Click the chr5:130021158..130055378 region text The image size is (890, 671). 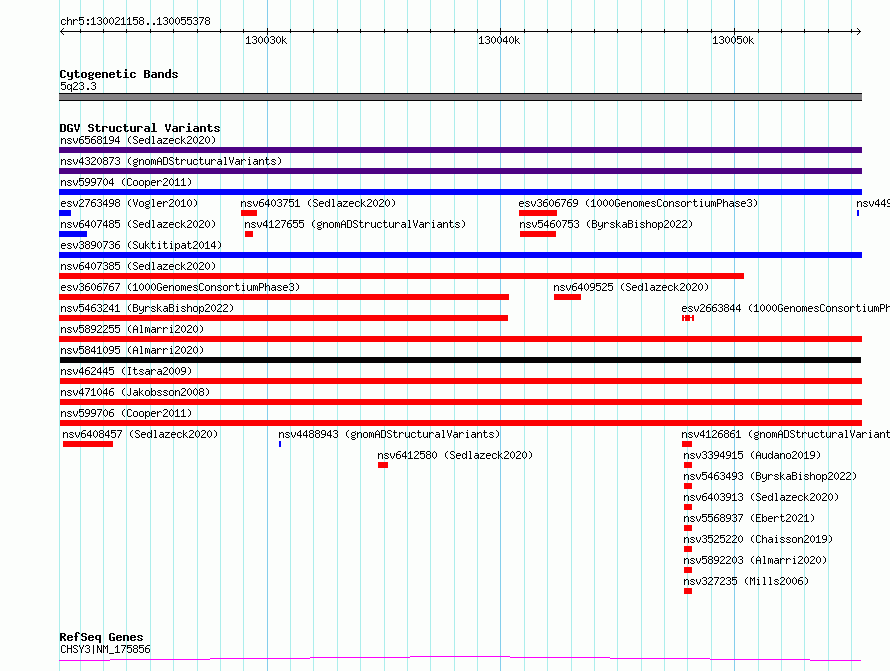click(135, 21)
